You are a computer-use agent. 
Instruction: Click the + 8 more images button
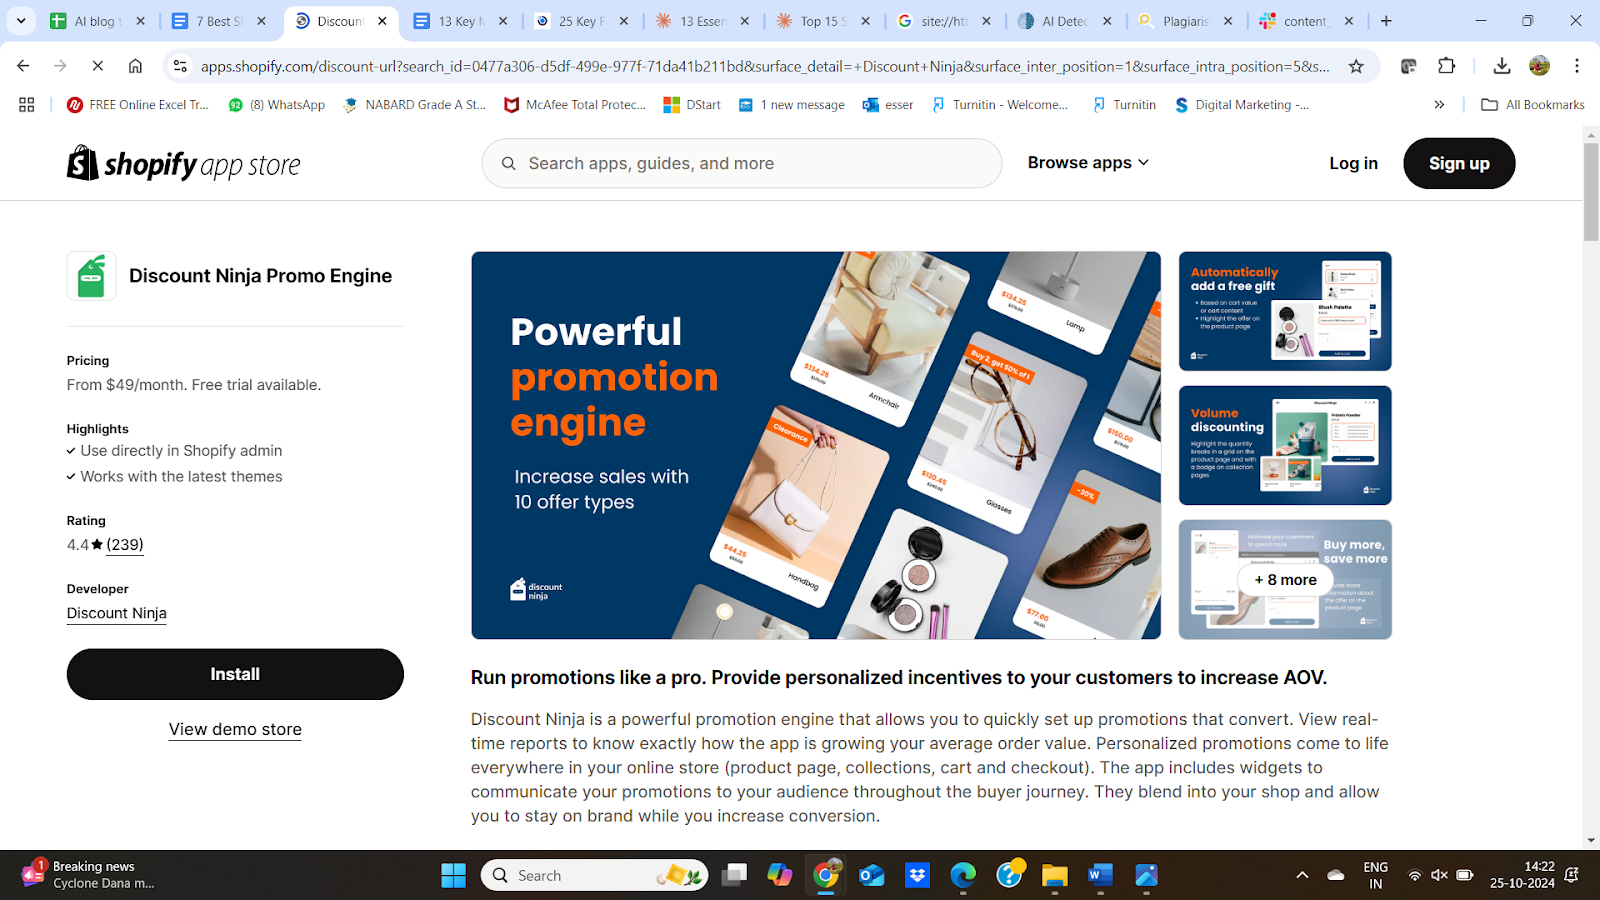[1285, 580]
